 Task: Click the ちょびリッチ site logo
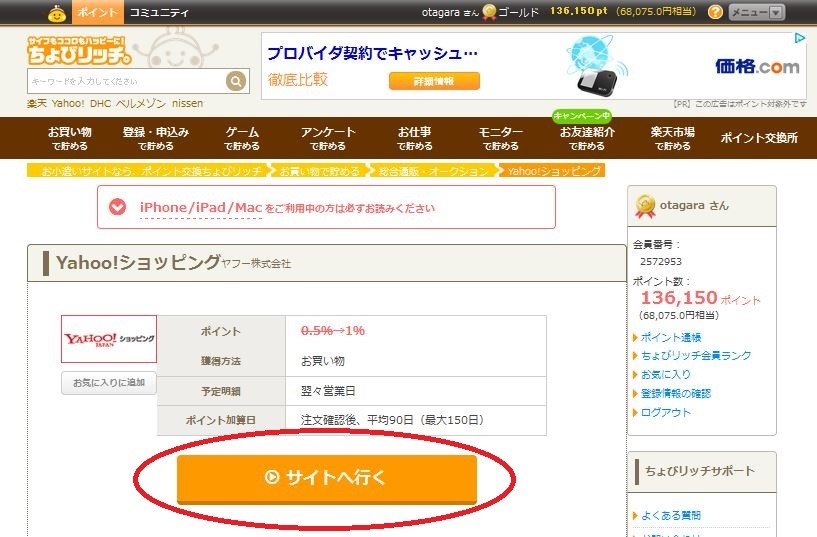click(x=78, y=51)
